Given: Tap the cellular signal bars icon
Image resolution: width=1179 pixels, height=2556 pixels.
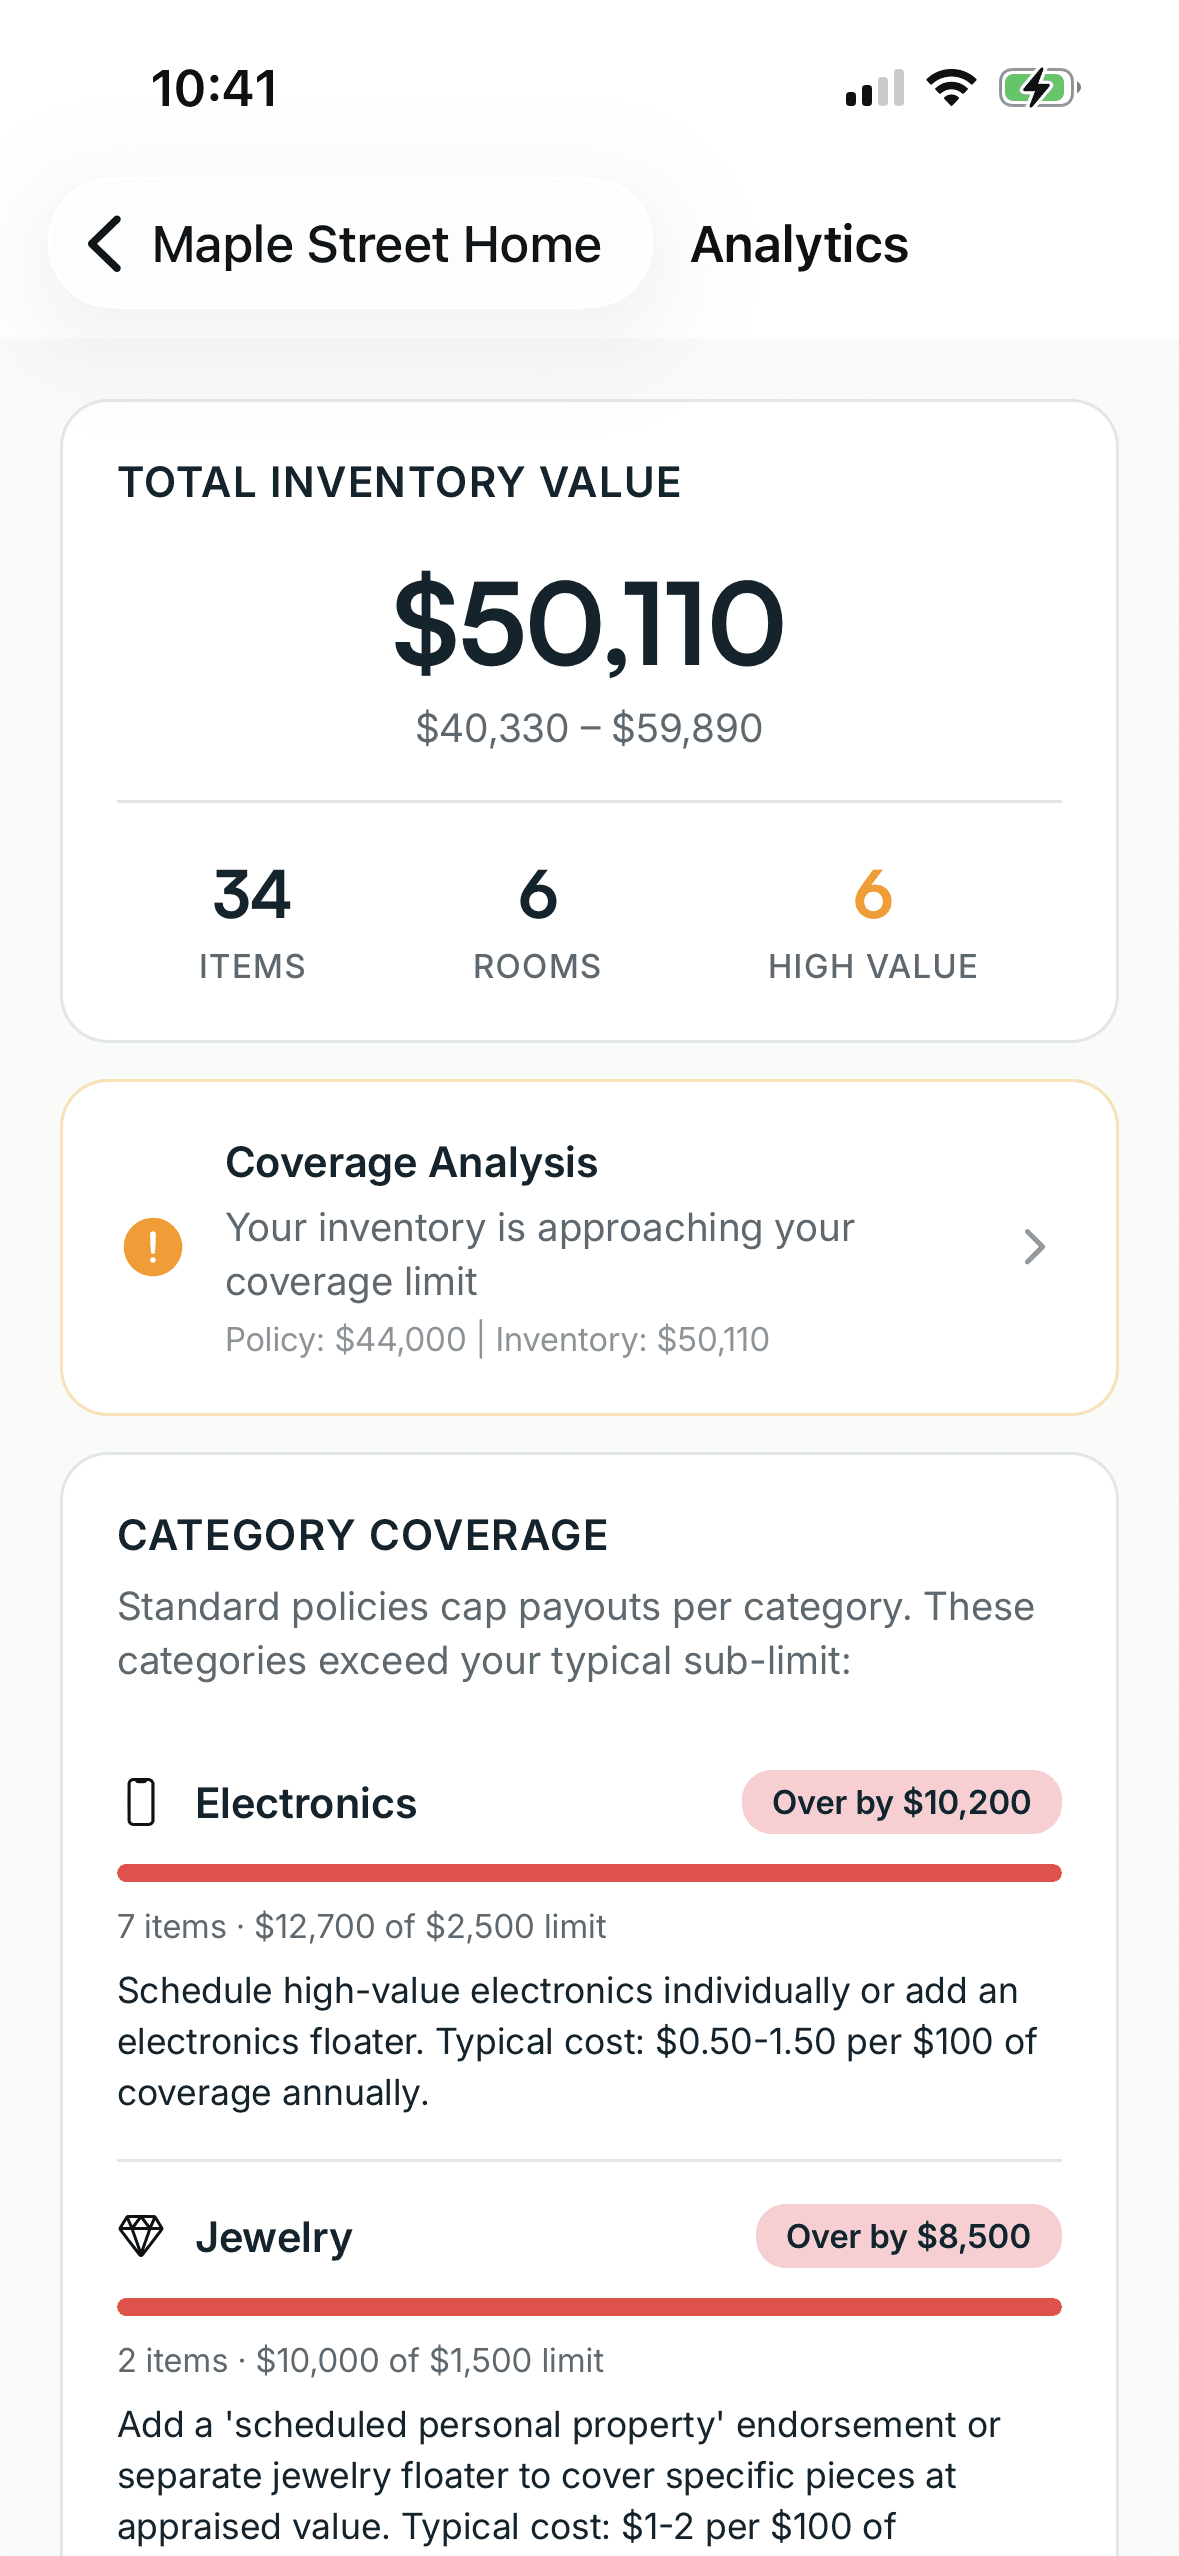Looking at the screenshot, I should (x=875, y=88).
